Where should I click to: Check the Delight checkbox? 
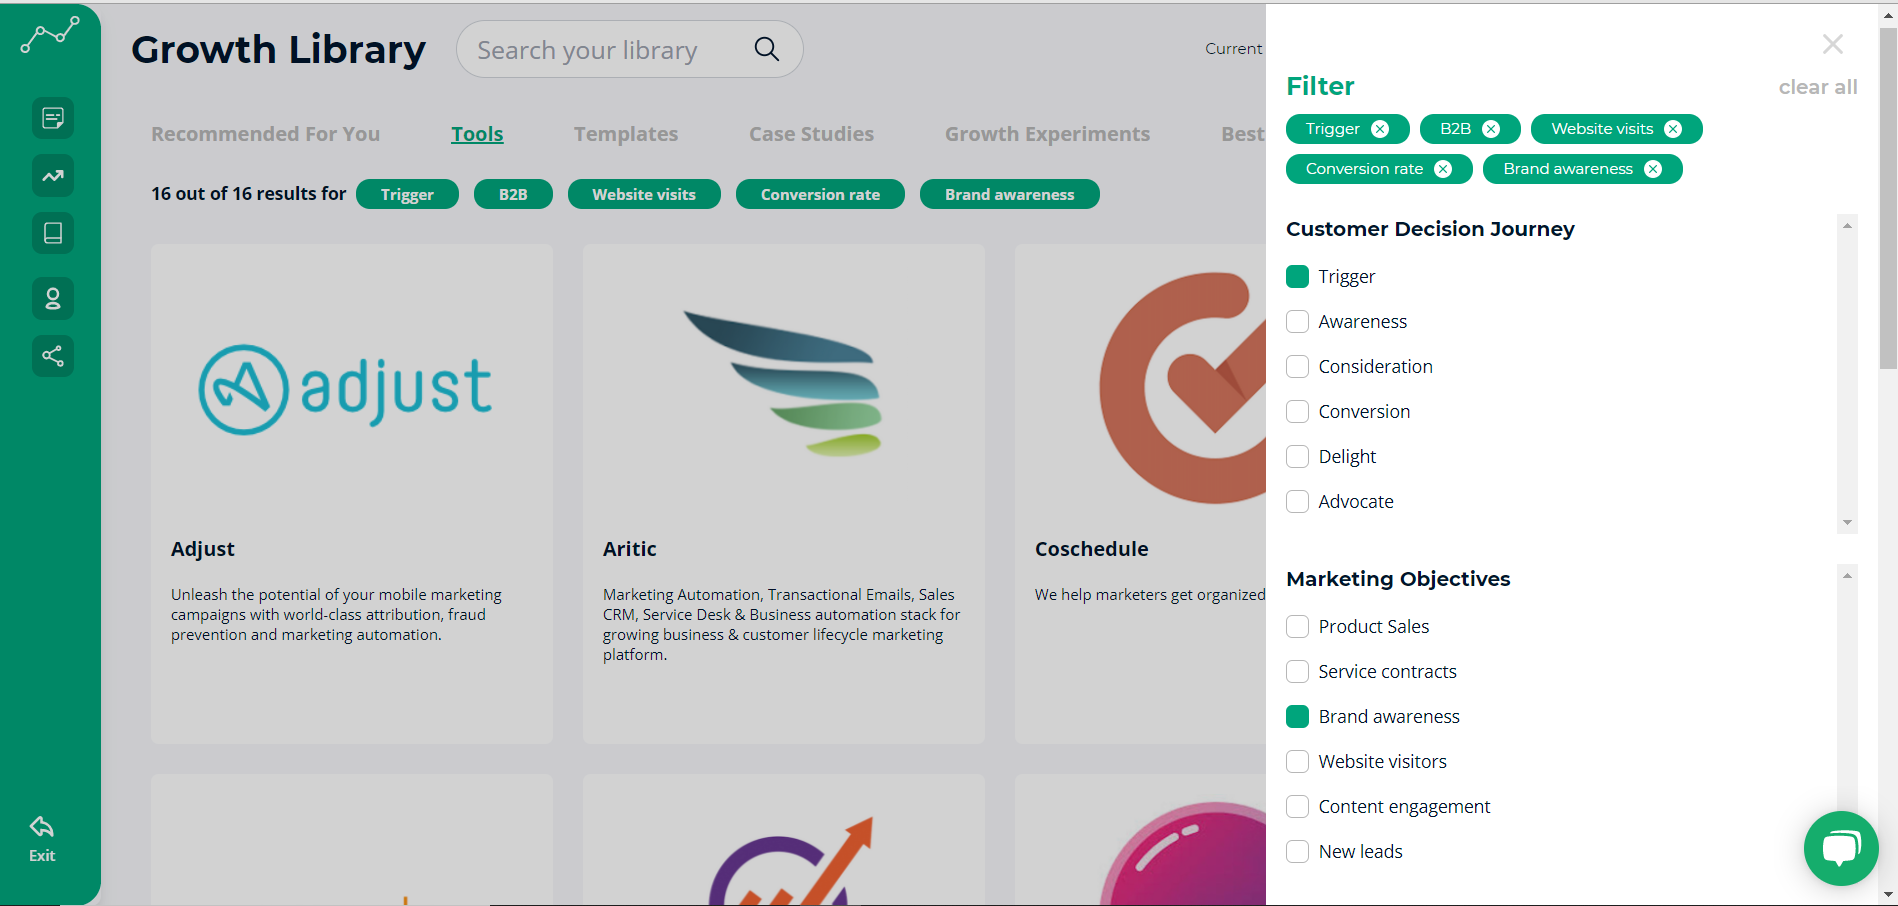click(1298, 457)
